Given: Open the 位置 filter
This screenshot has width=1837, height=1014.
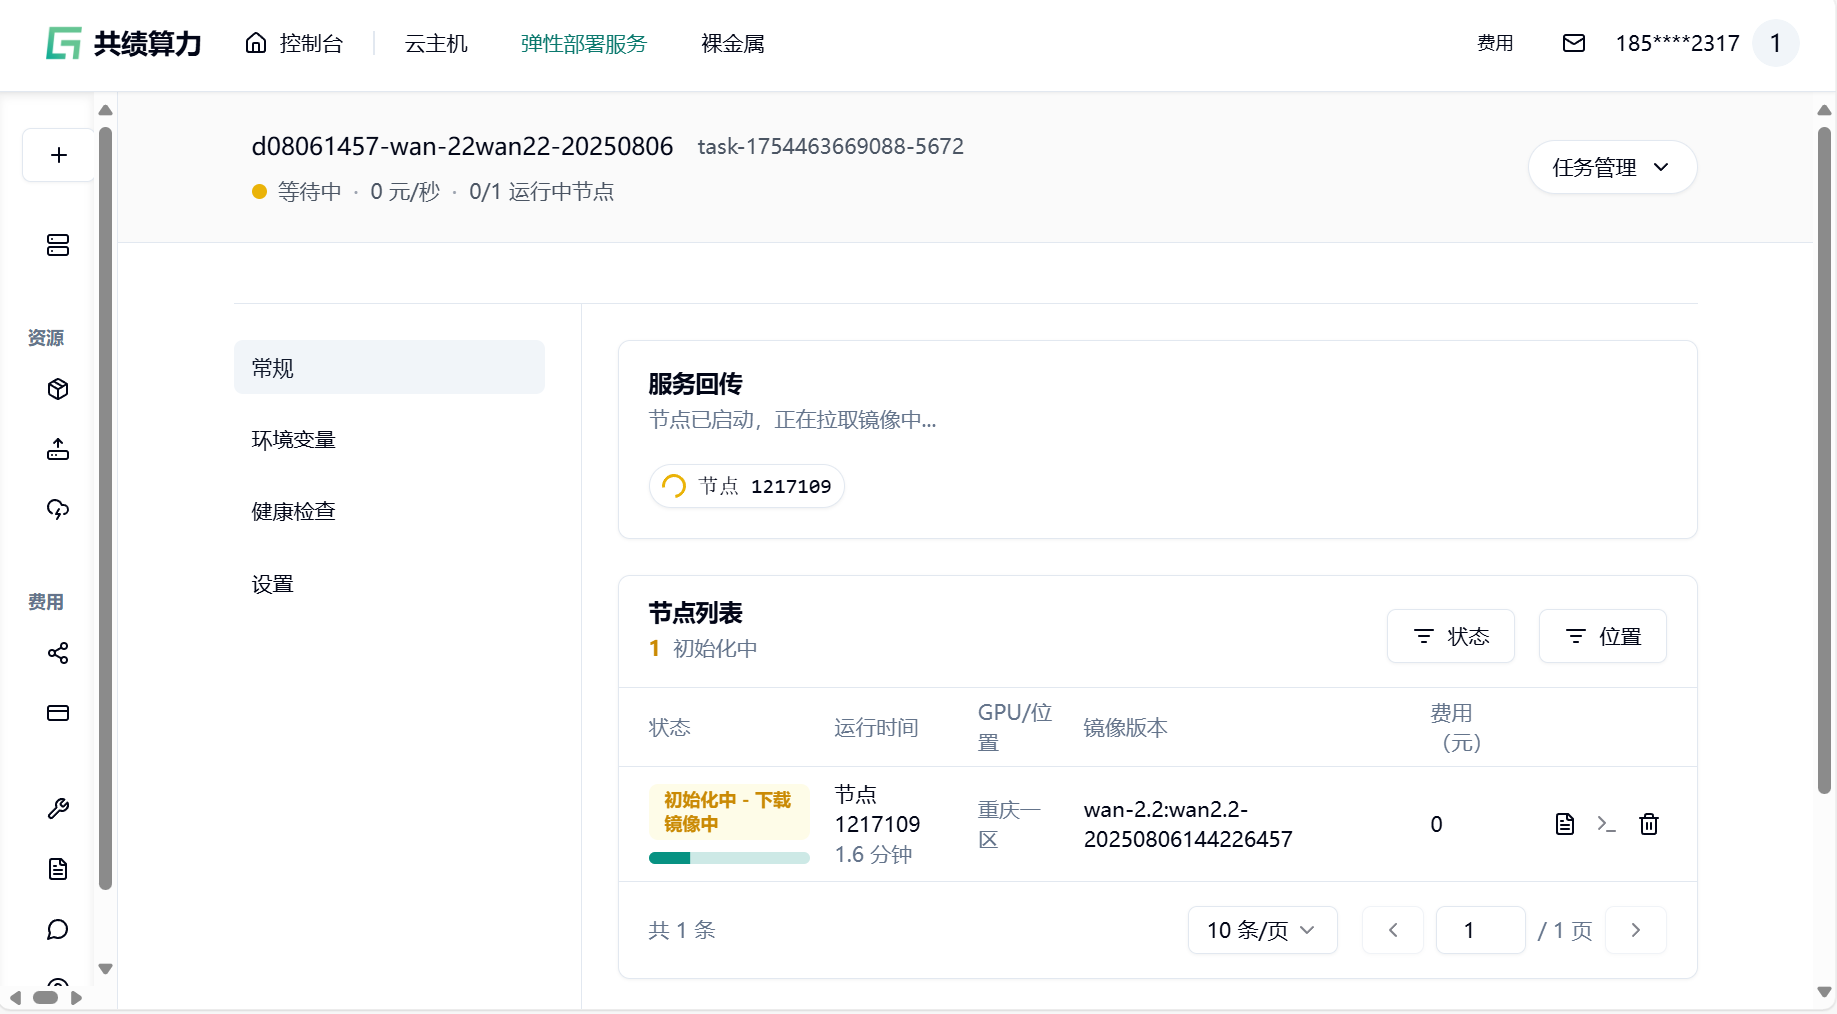Looking at the screenshot, I should pyautogui.click(x=1602, y=636).
